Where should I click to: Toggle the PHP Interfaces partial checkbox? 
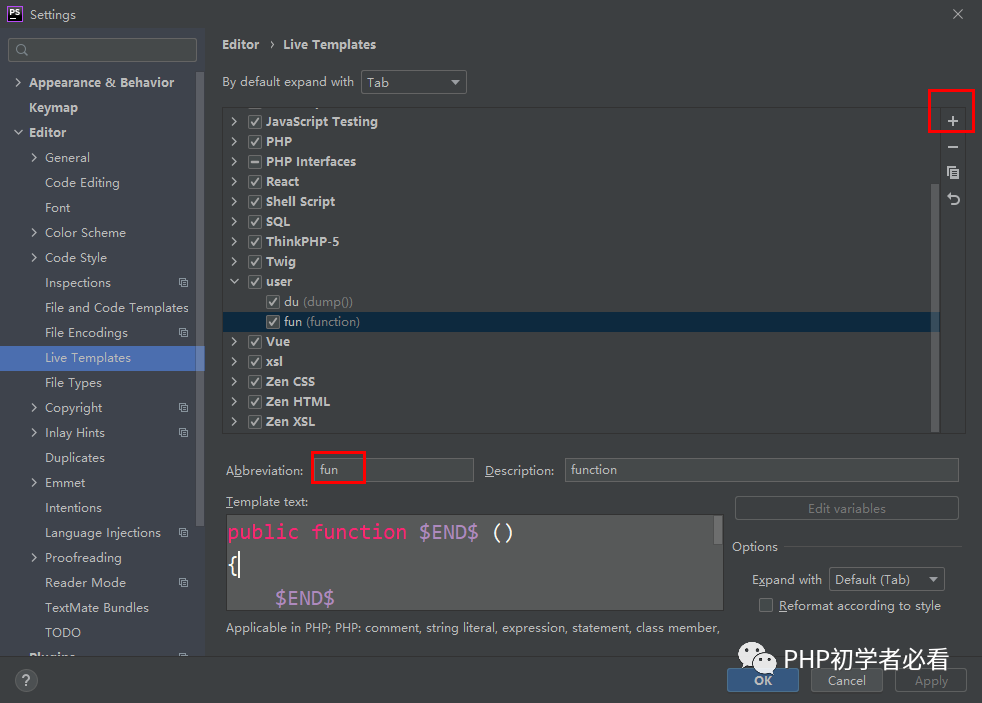tap(255, 162)
